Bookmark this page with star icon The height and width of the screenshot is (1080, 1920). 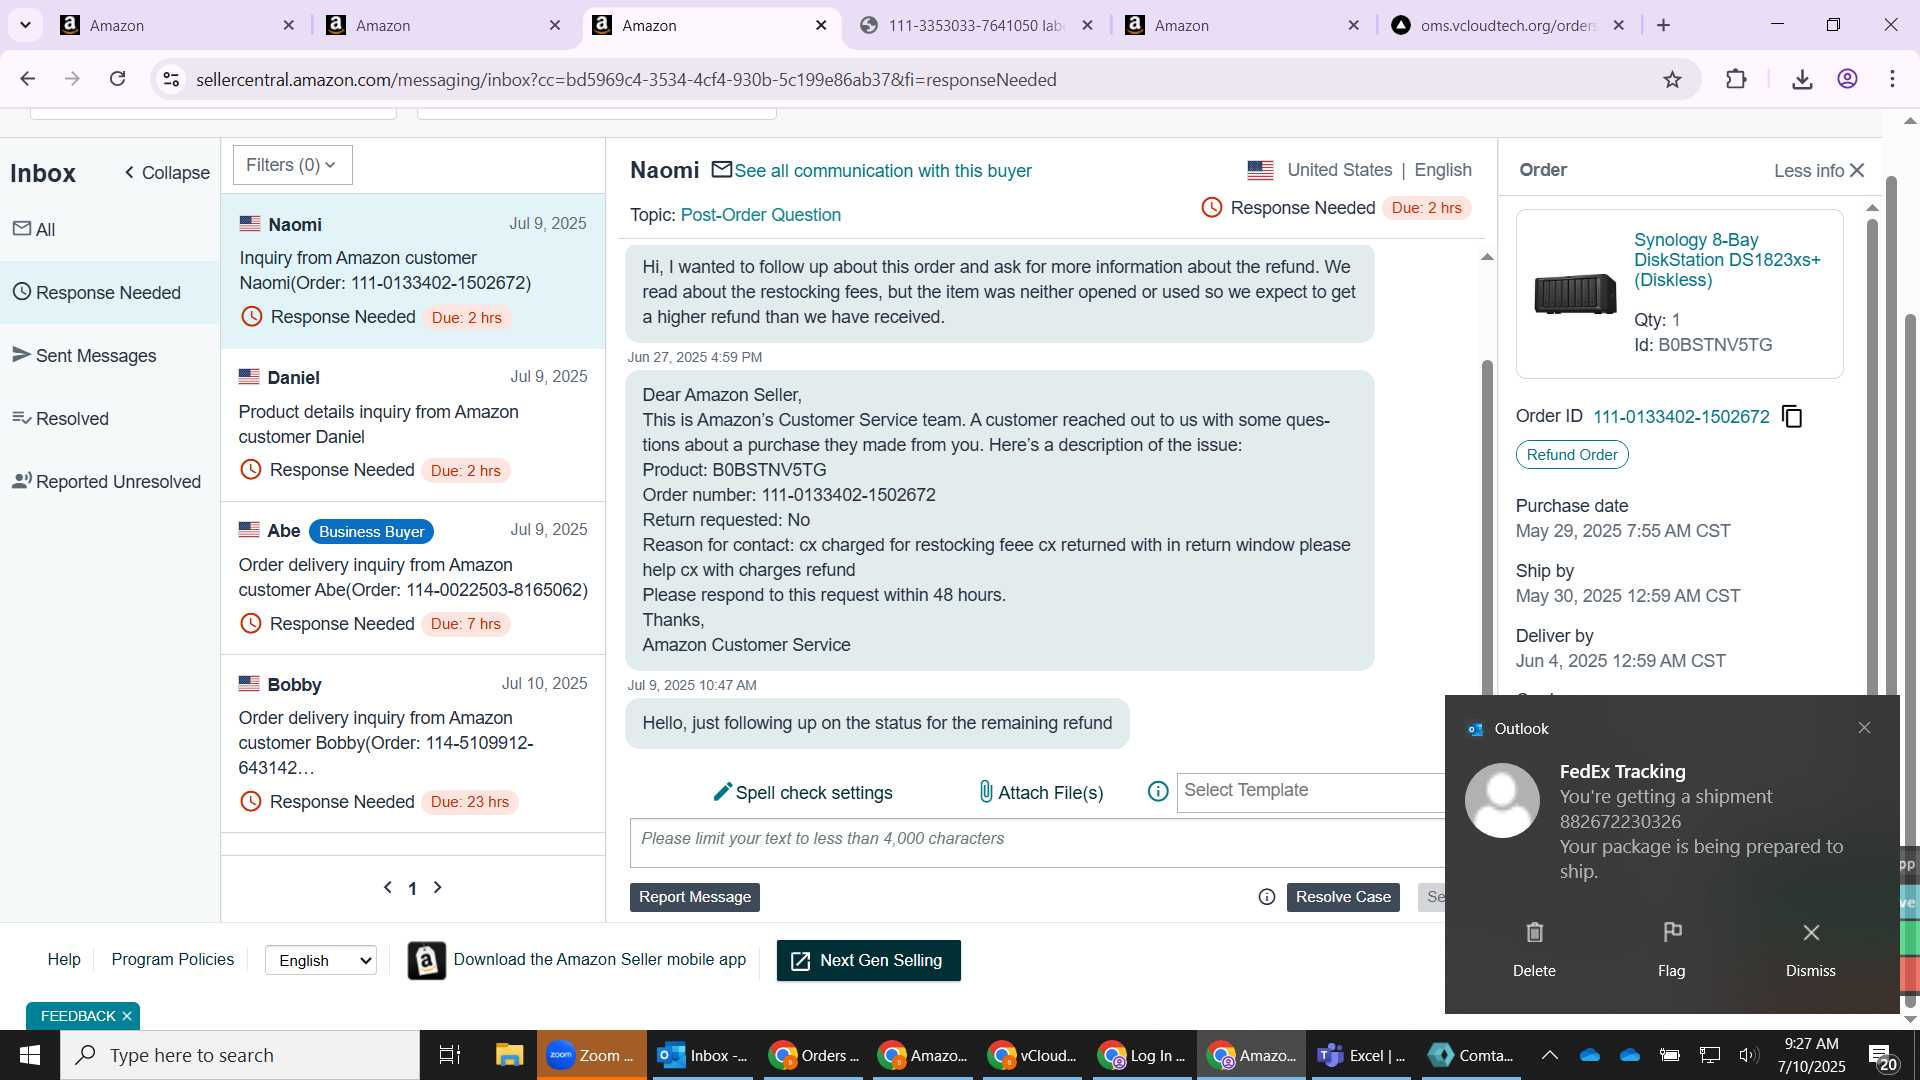coord(1672,79)
